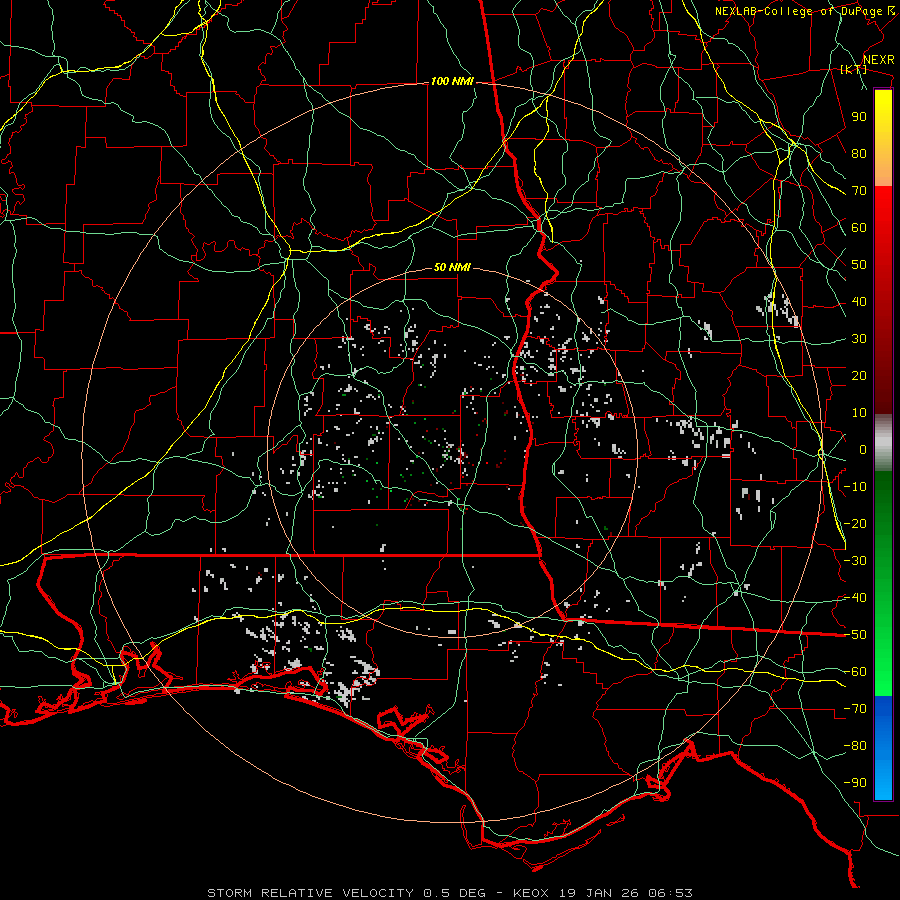Click the Storm Relative Velocity caption text
Screen dimensions: 900x900
point(449,893)
